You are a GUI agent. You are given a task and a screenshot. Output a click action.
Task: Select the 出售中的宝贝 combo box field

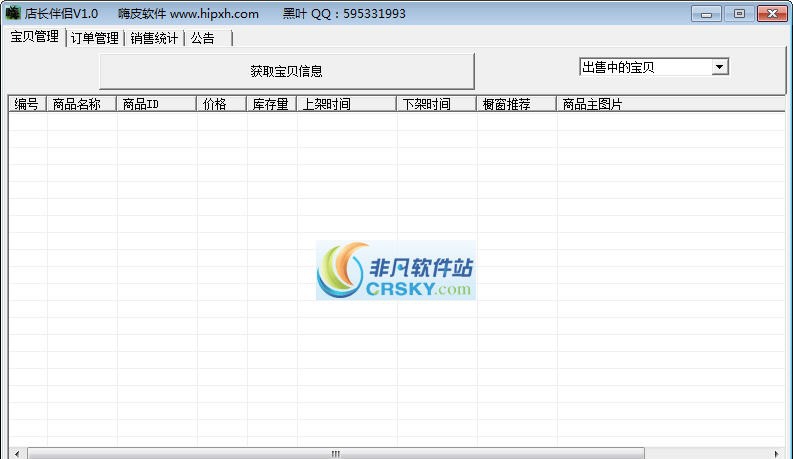click(654, 67)
